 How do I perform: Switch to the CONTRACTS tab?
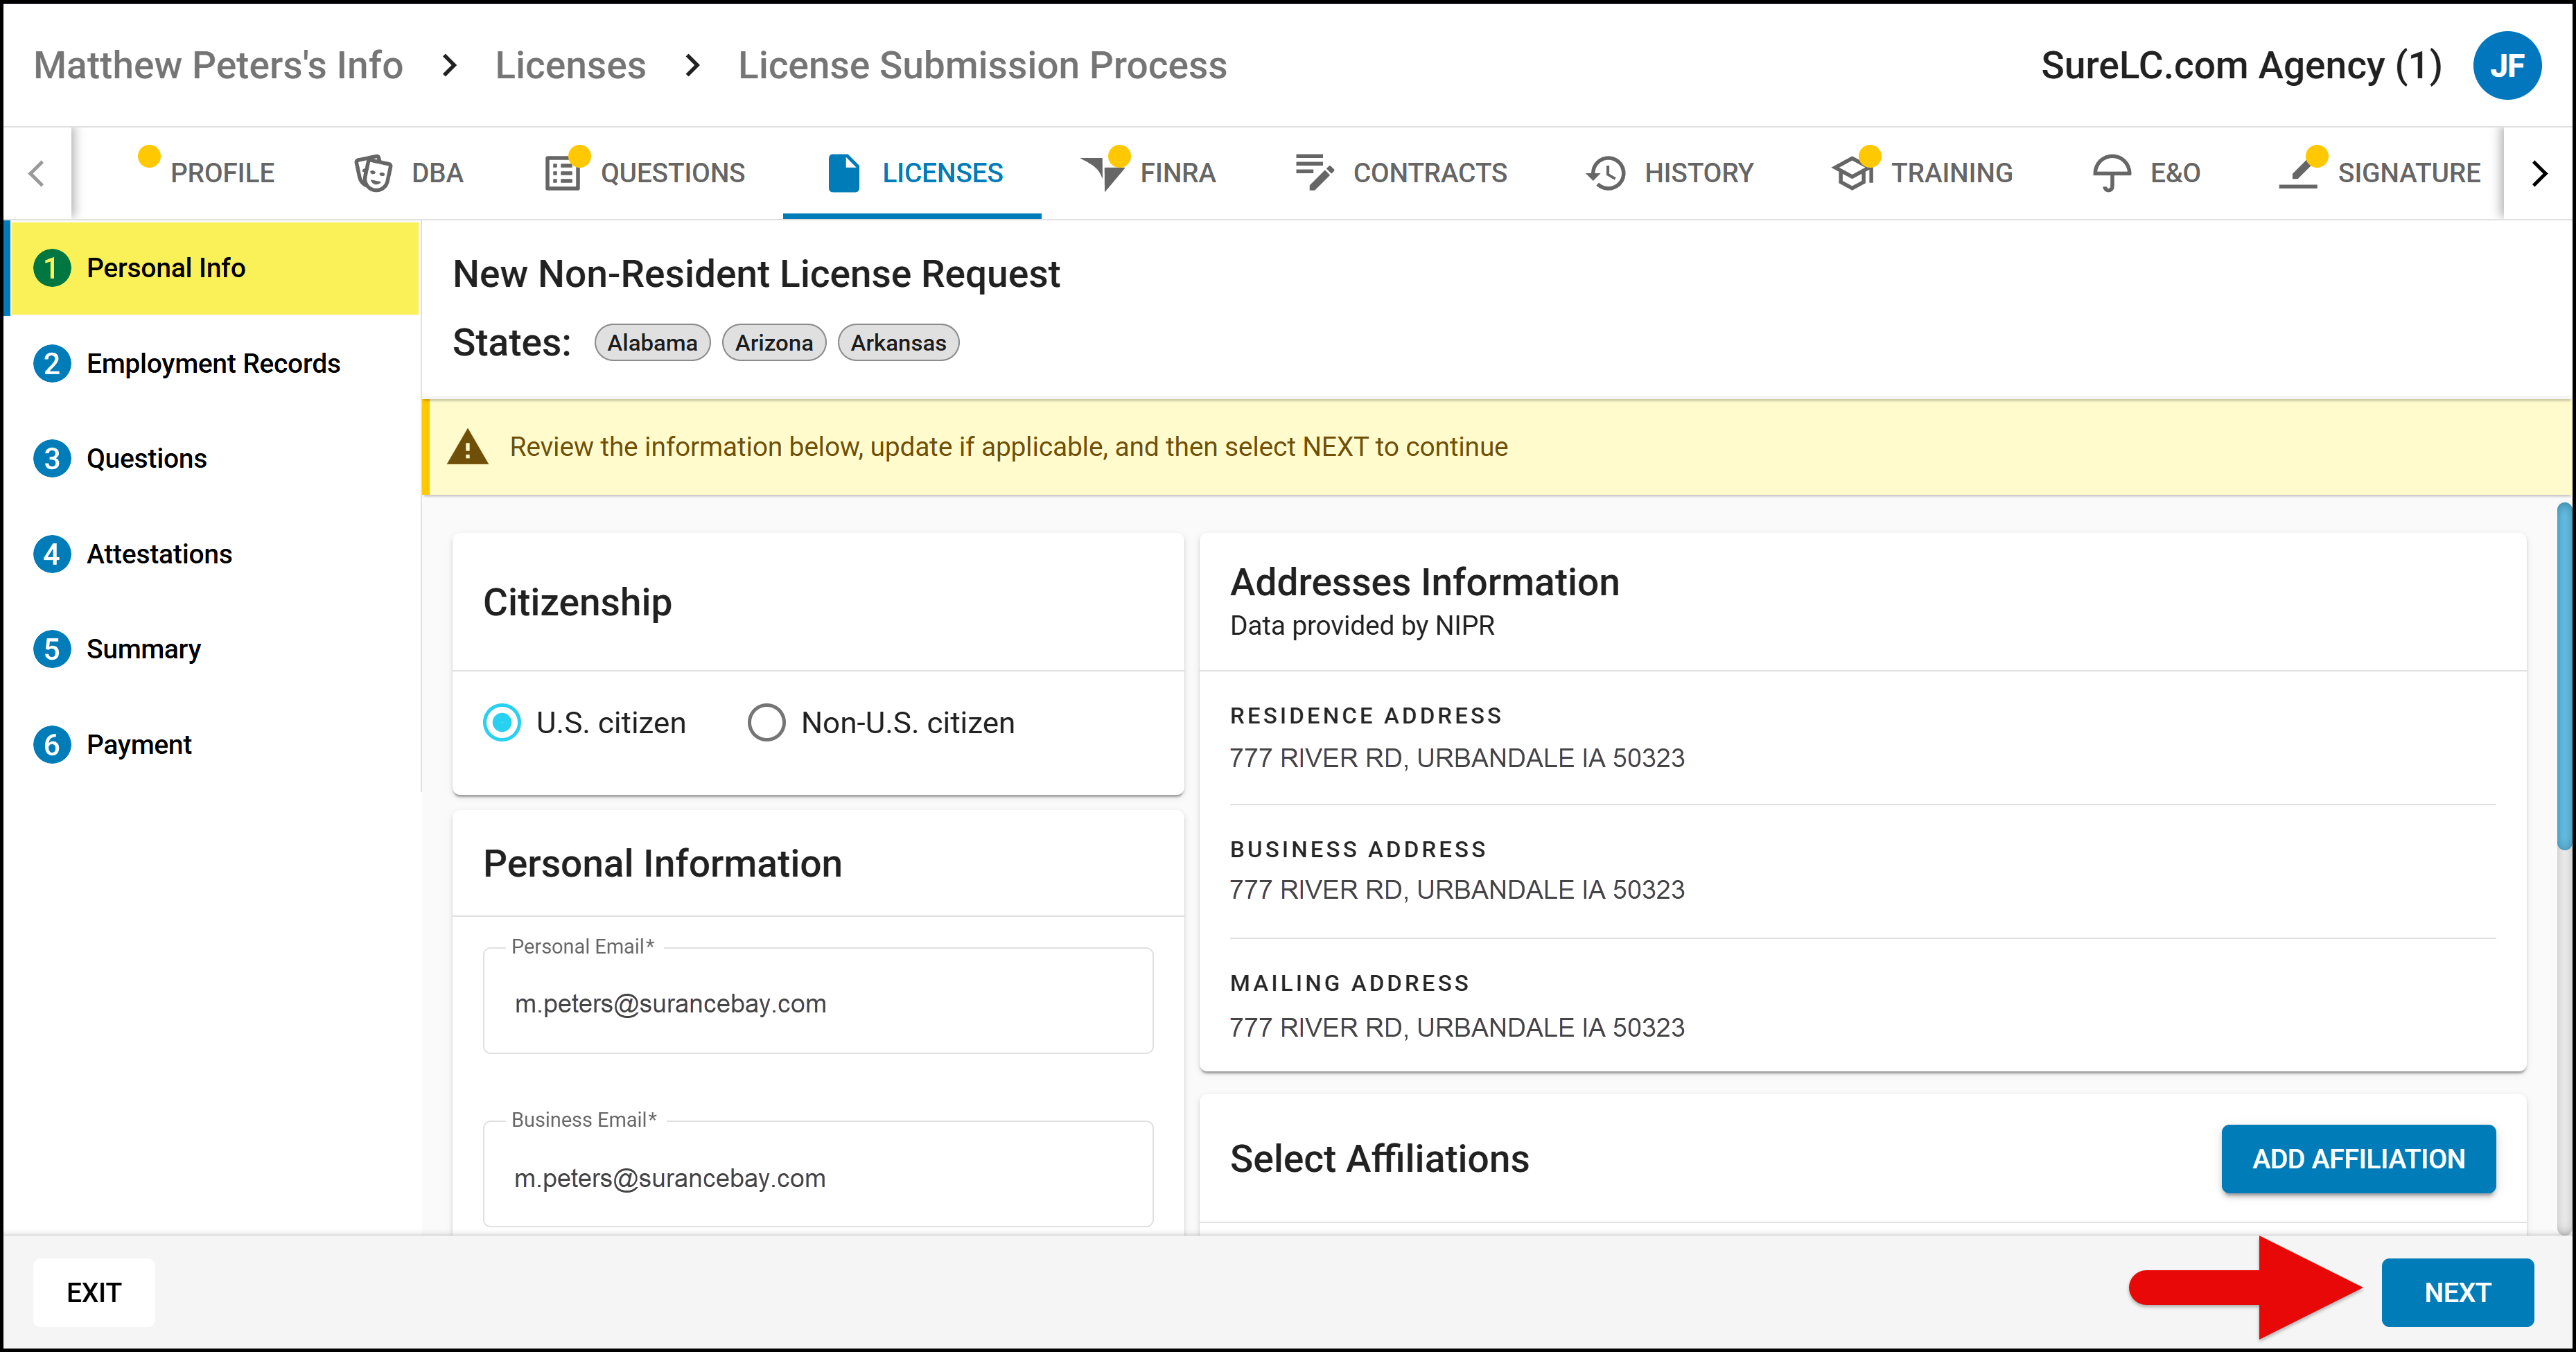pos(1401,173)
